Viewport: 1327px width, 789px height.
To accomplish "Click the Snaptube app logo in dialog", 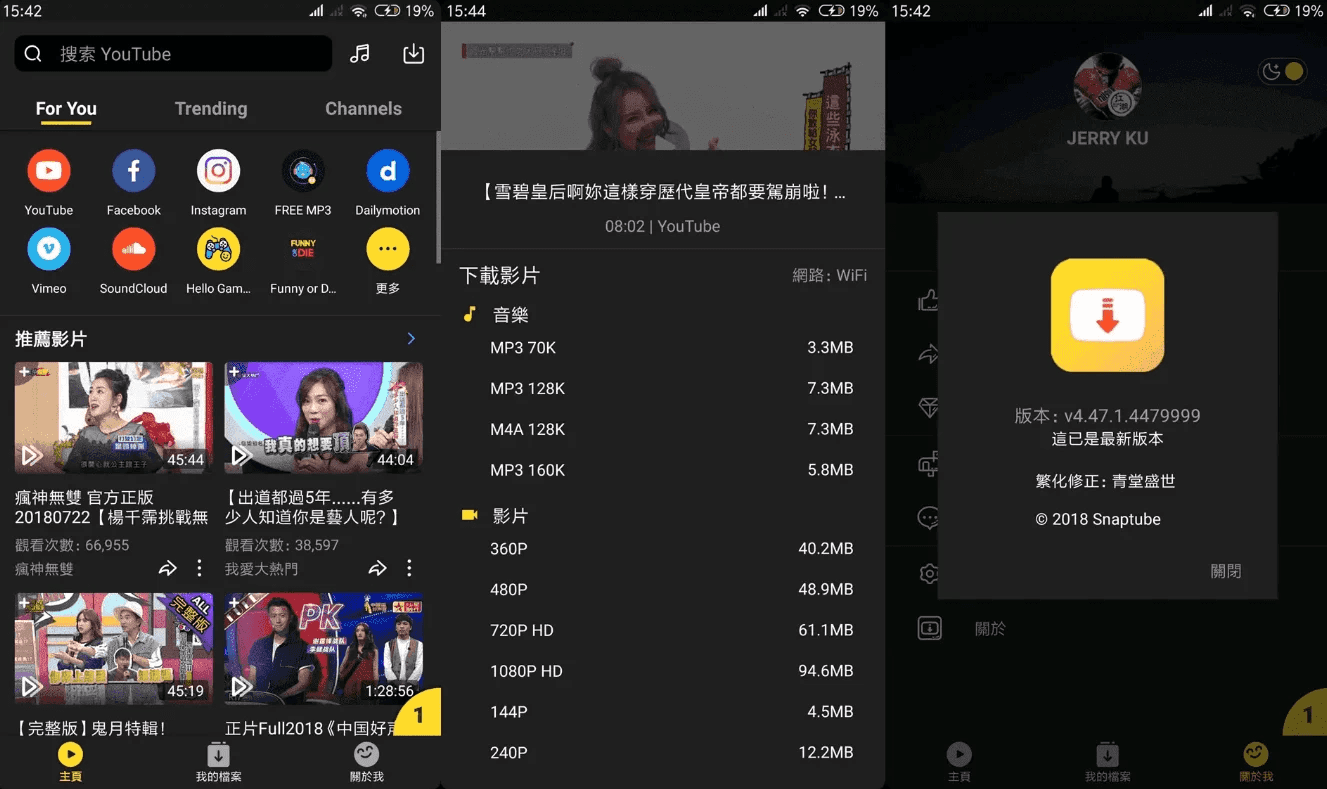I will point(1107,315).
